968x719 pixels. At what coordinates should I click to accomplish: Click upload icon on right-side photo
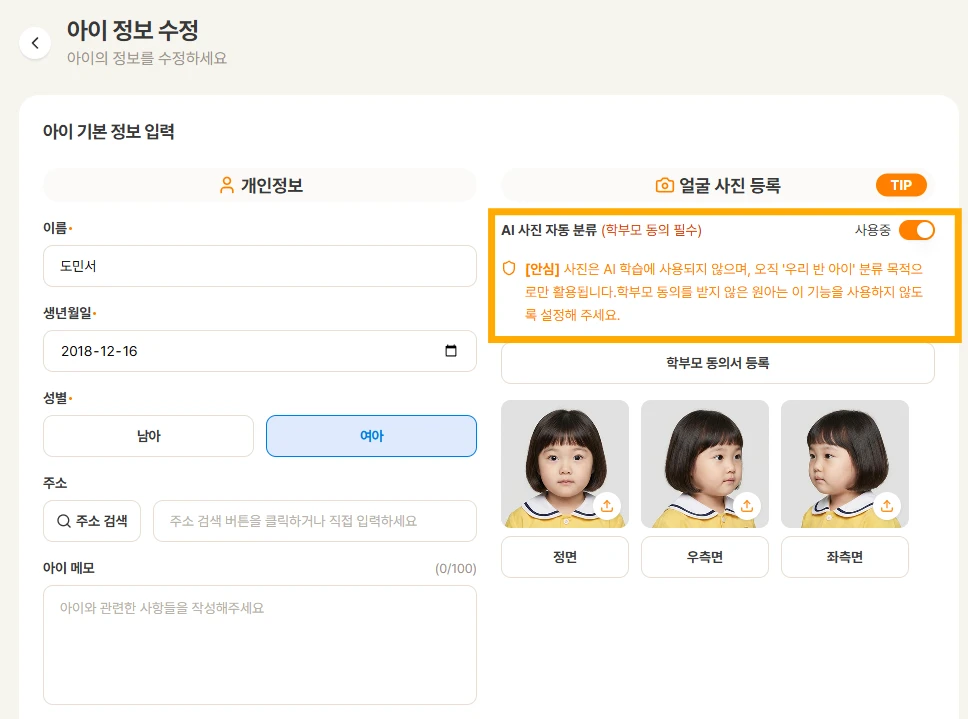pyautogui.click(x=747, y=506)
